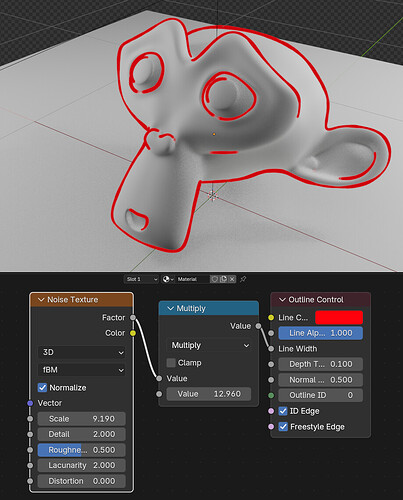This screenshot has width=403, height=500.
Task: Enable the Clamp checkbox
Action: click(171, 363)
